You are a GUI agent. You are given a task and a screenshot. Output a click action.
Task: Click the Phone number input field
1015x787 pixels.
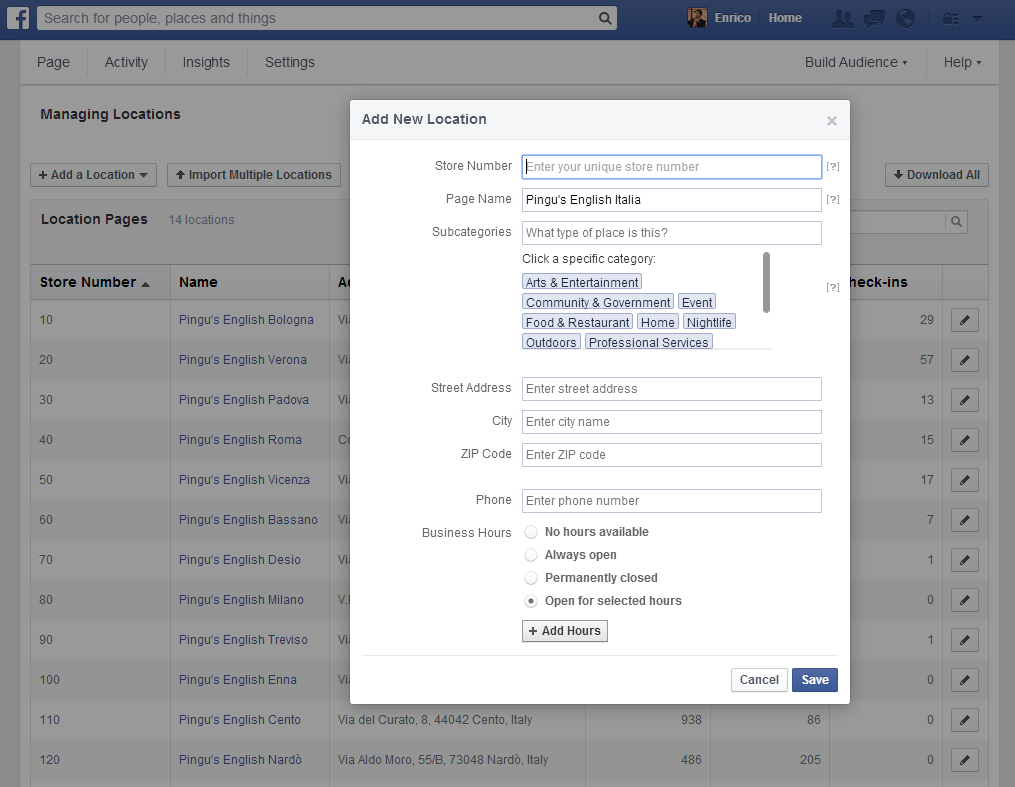(x=672, y=501)
